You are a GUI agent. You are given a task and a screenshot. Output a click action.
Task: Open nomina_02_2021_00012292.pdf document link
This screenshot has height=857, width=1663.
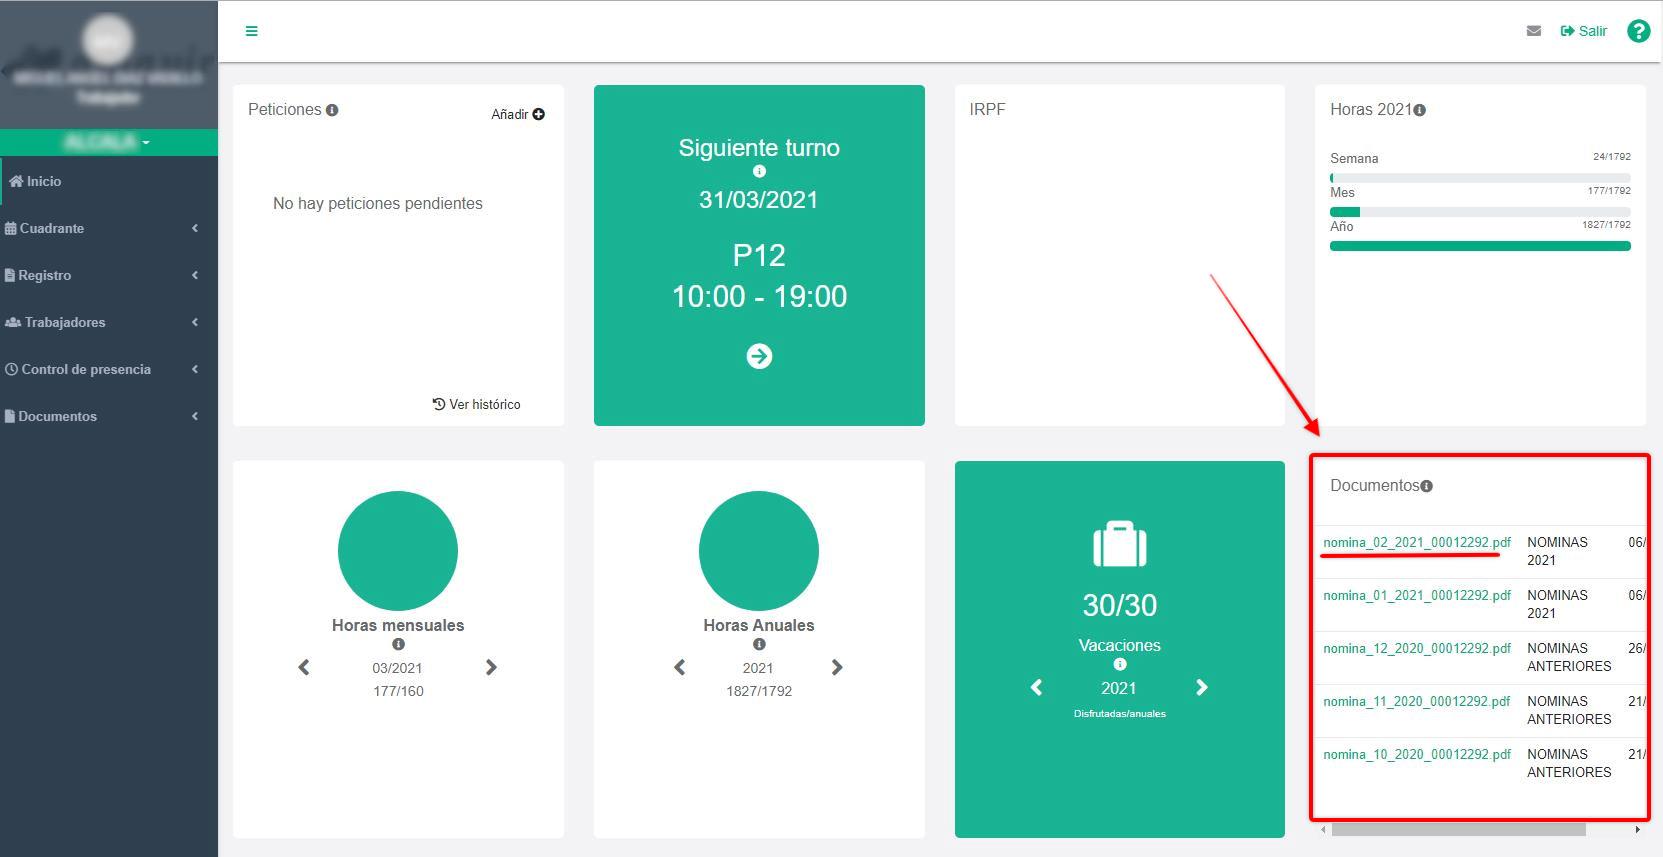click(x=1416, y=542)
